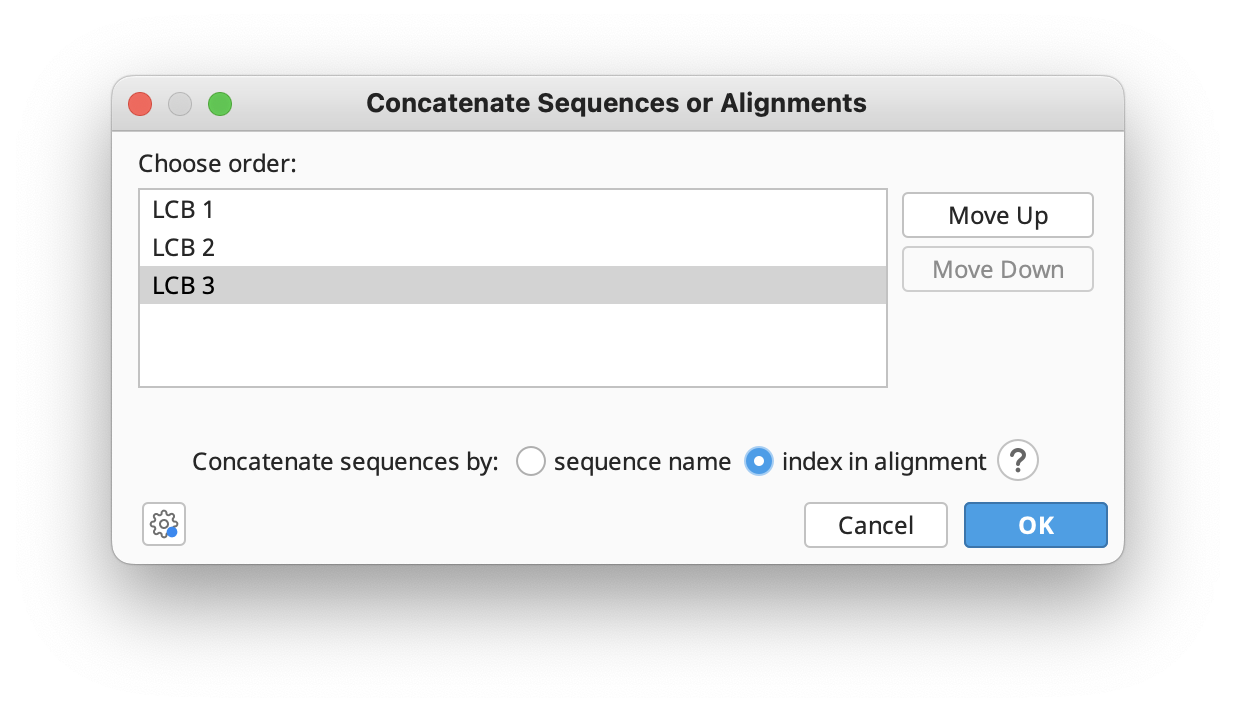Select LCB 2 in the order list
The height and width of the screenshot is (712, 1236).
point(183,247)
